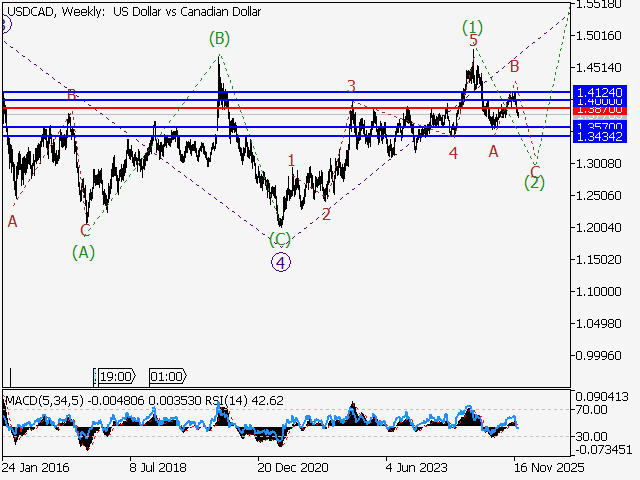The image size is (640, 480).
Task: Click the green (2) wave label
Action: pos(535,182)
